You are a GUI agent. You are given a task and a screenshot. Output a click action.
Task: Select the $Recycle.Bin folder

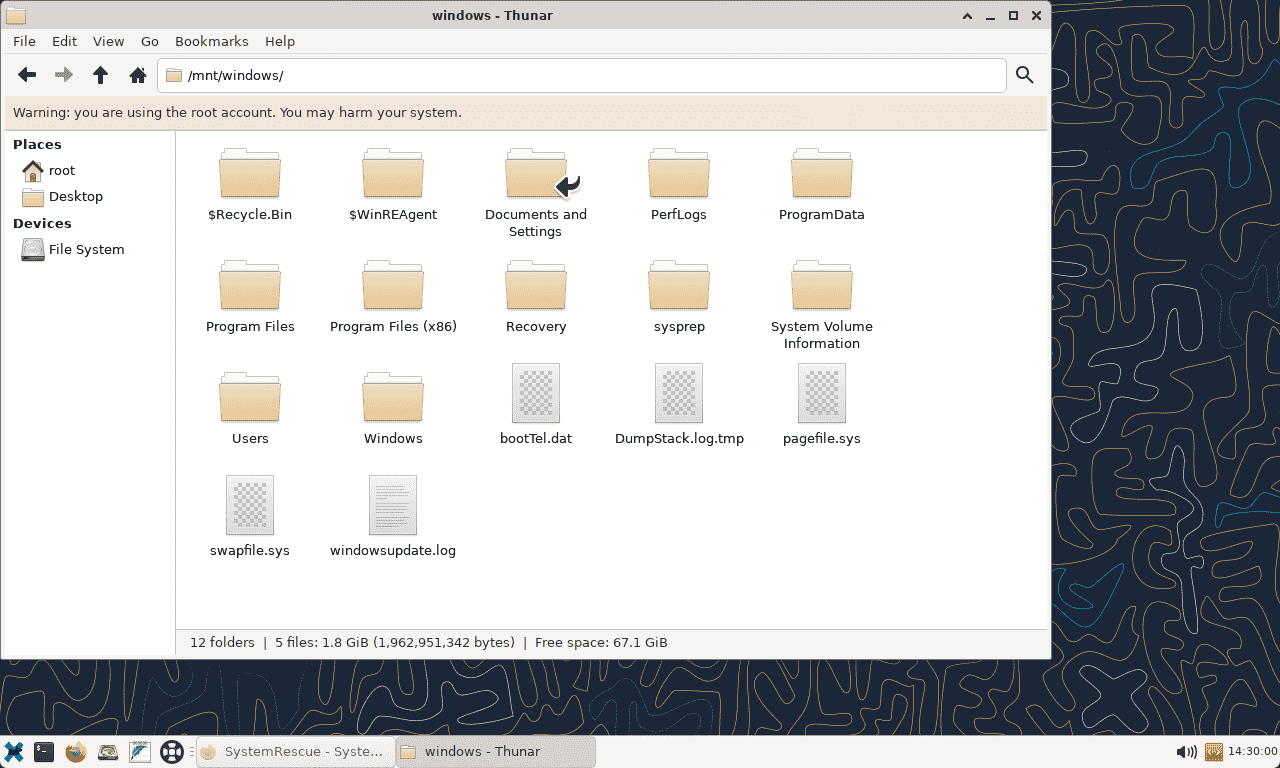(x=250, y=185)
